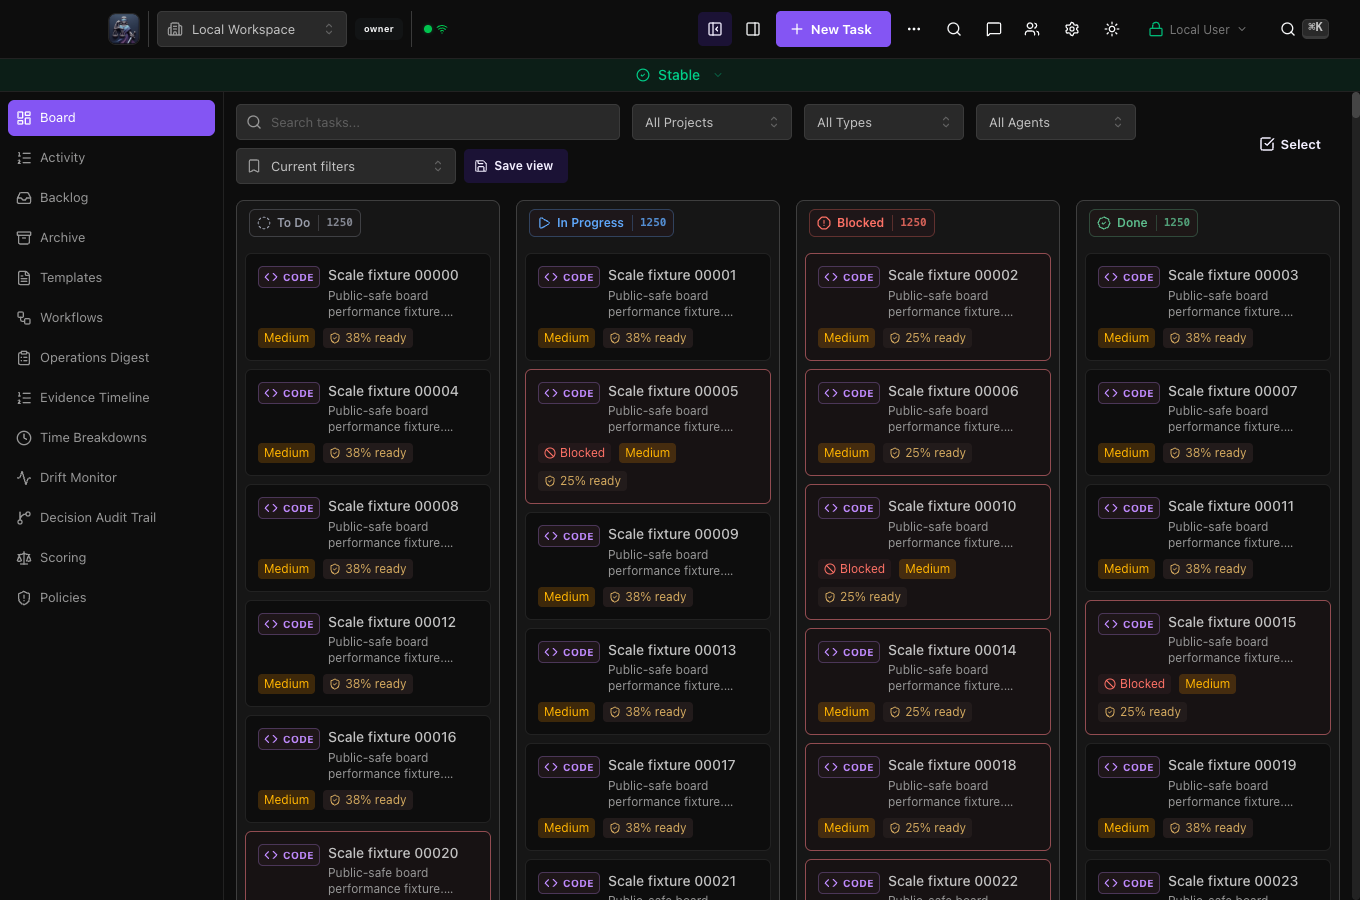
Task: Open Archive in the sidebar
Action: (x=111, y=238)
